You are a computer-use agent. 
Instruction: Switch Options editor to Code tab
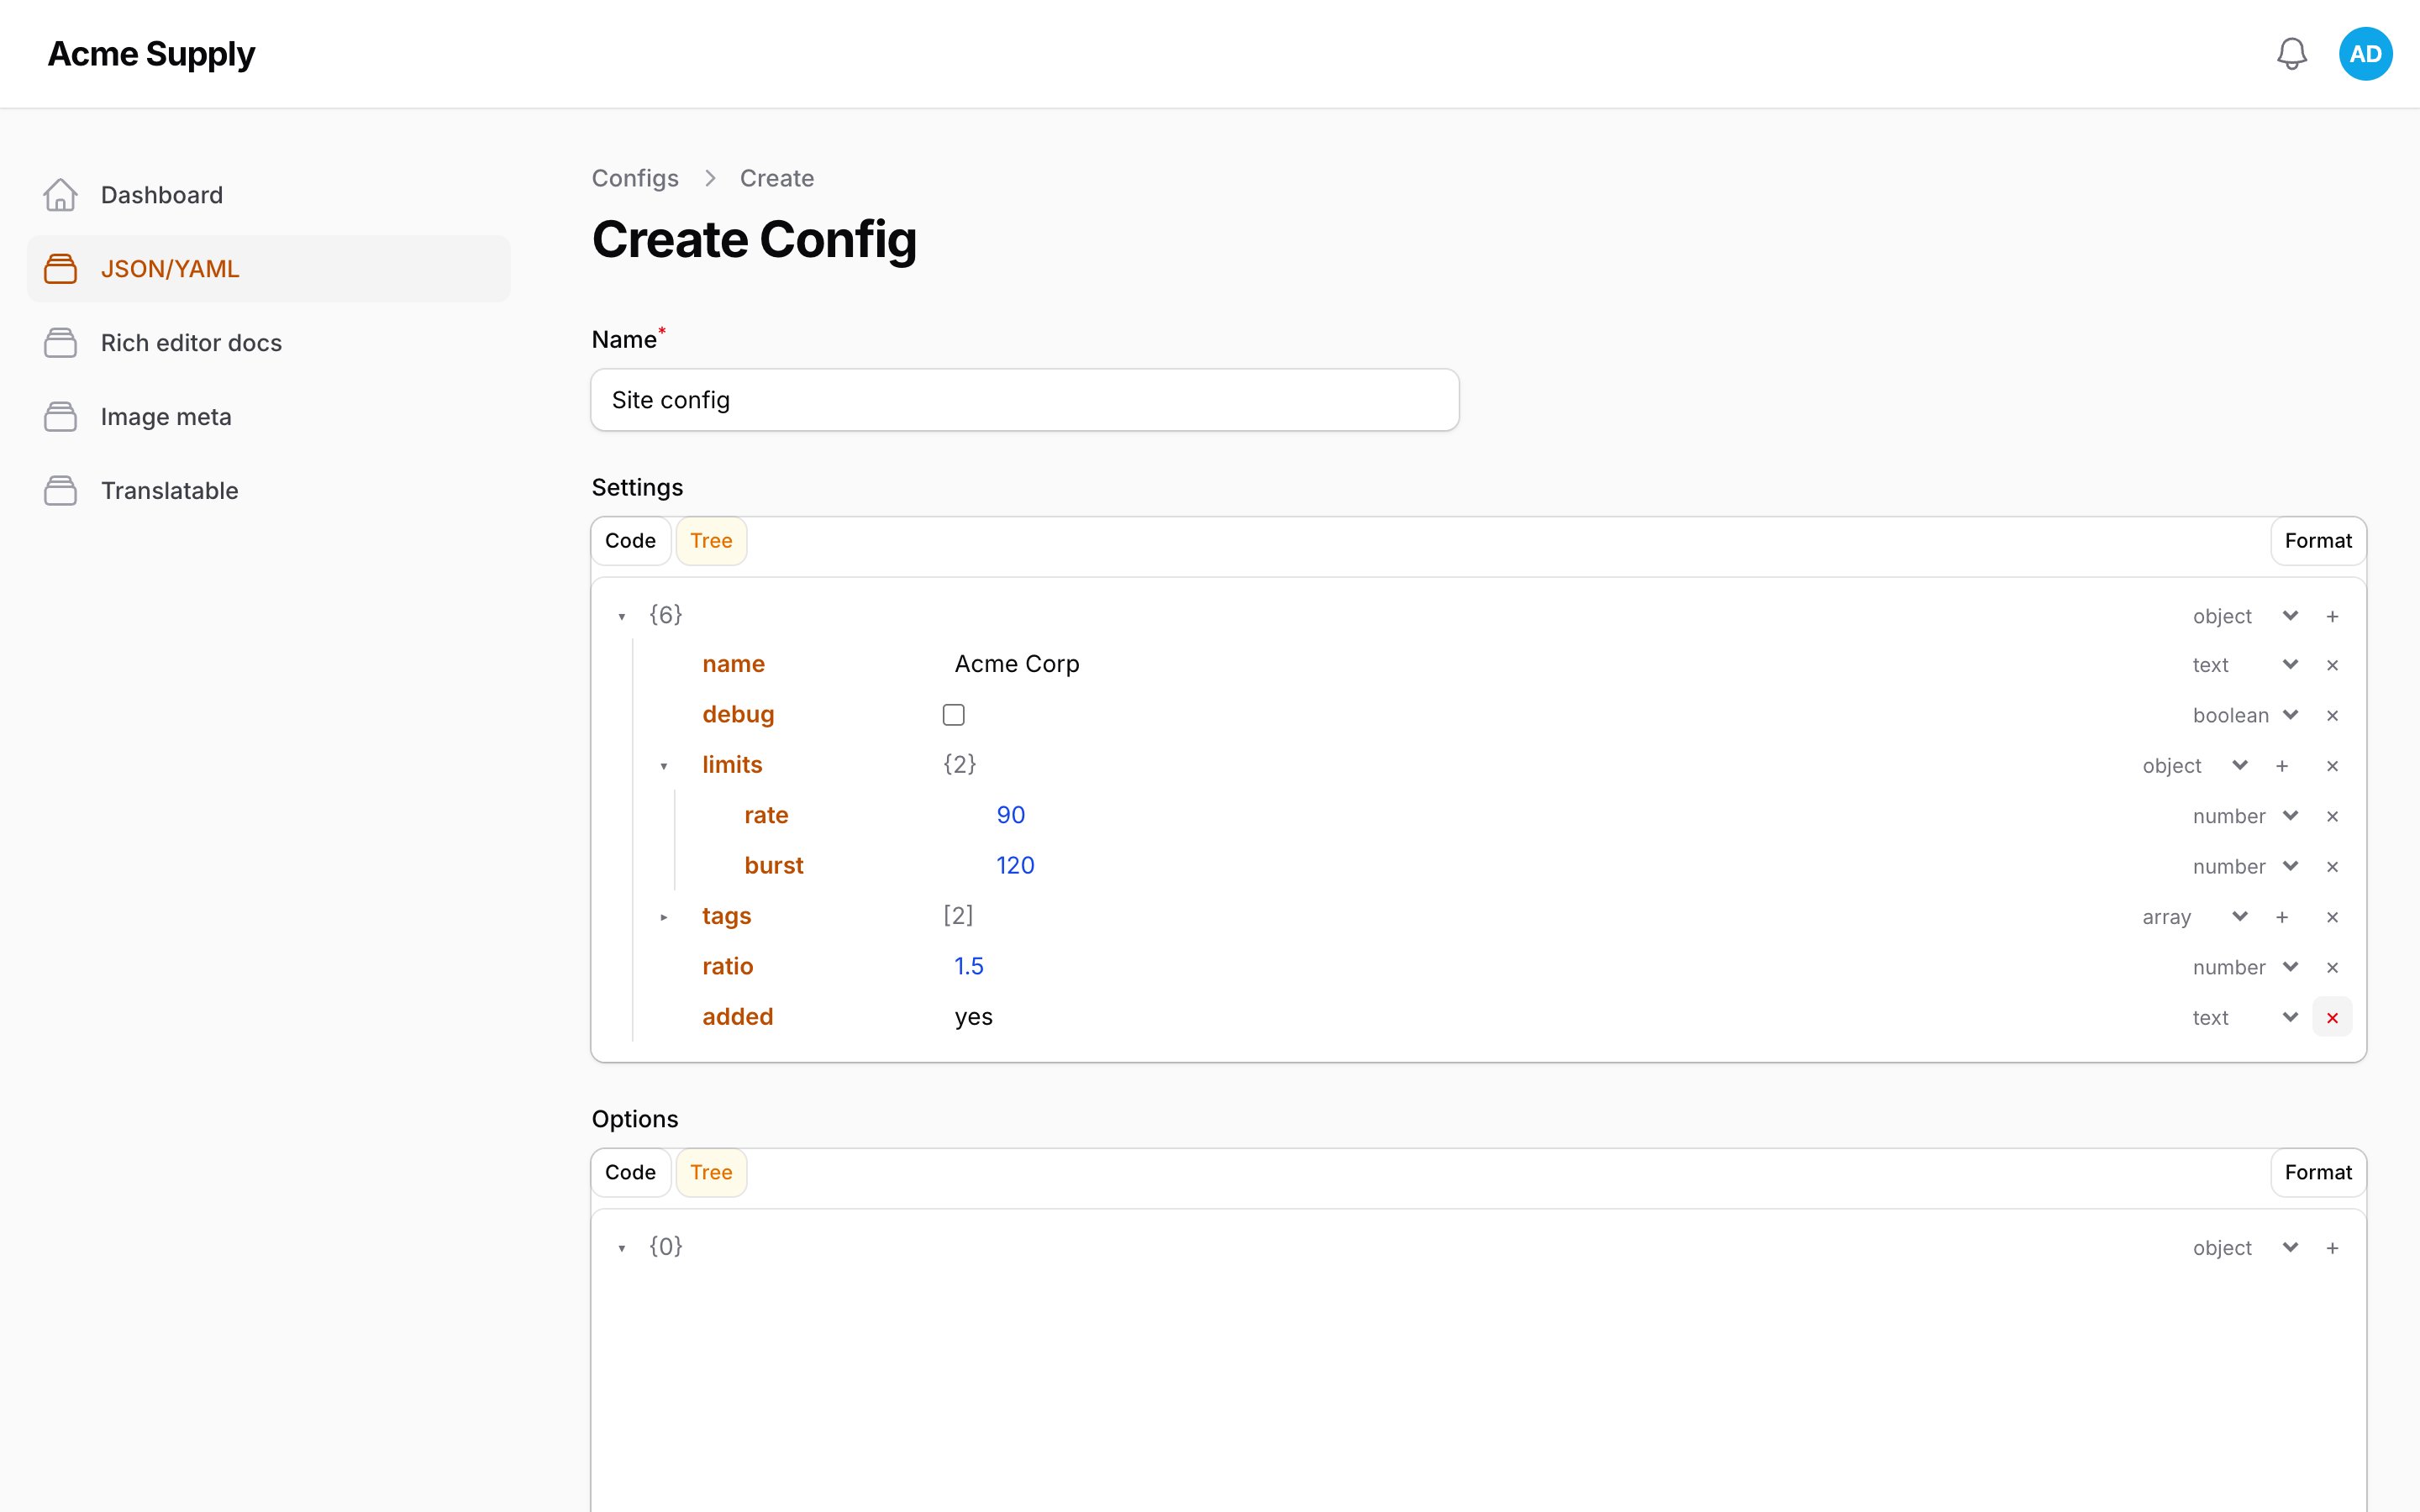pos(630,1173)
